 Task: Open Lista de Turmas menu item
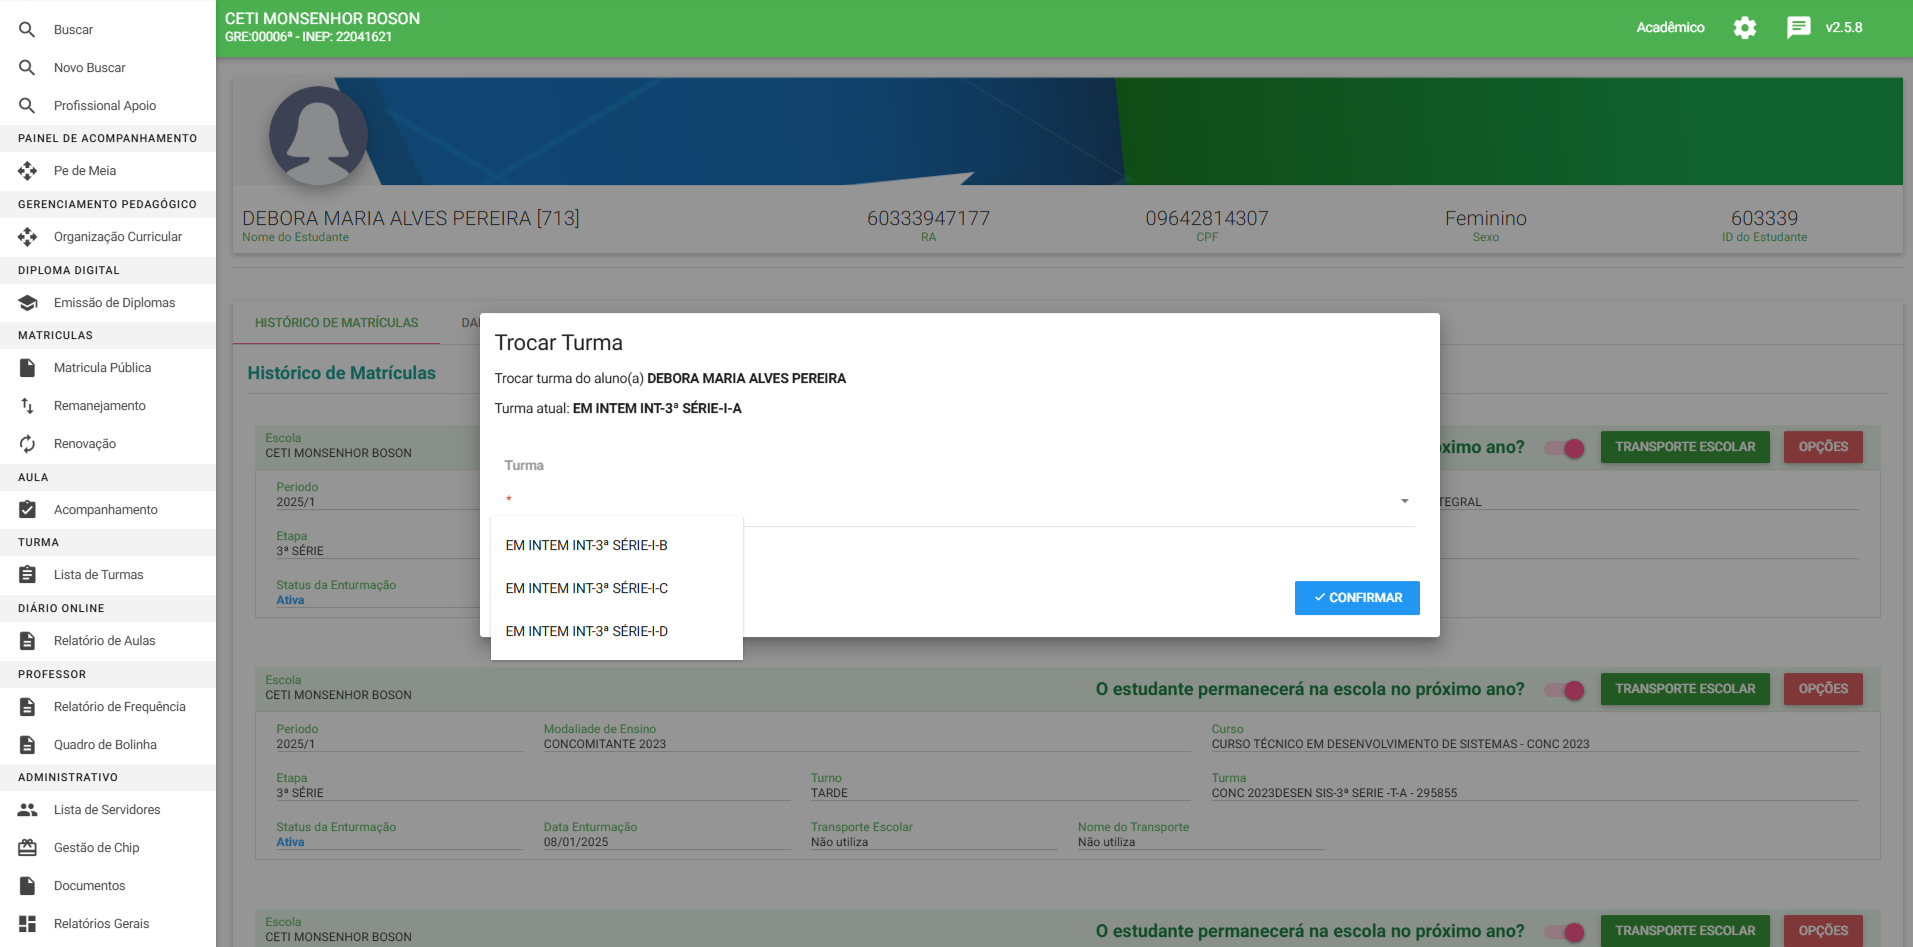tap(98, 575)
